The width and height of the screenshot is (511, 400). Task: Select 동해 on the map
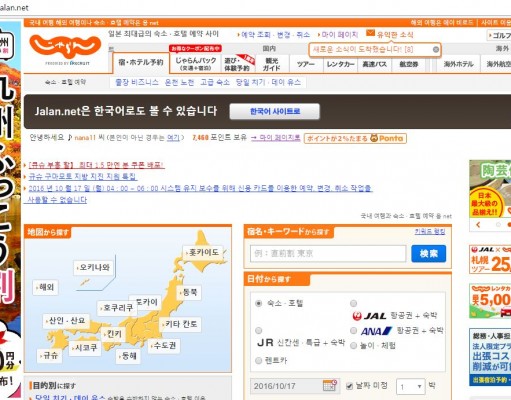click(x=128, y=356)
